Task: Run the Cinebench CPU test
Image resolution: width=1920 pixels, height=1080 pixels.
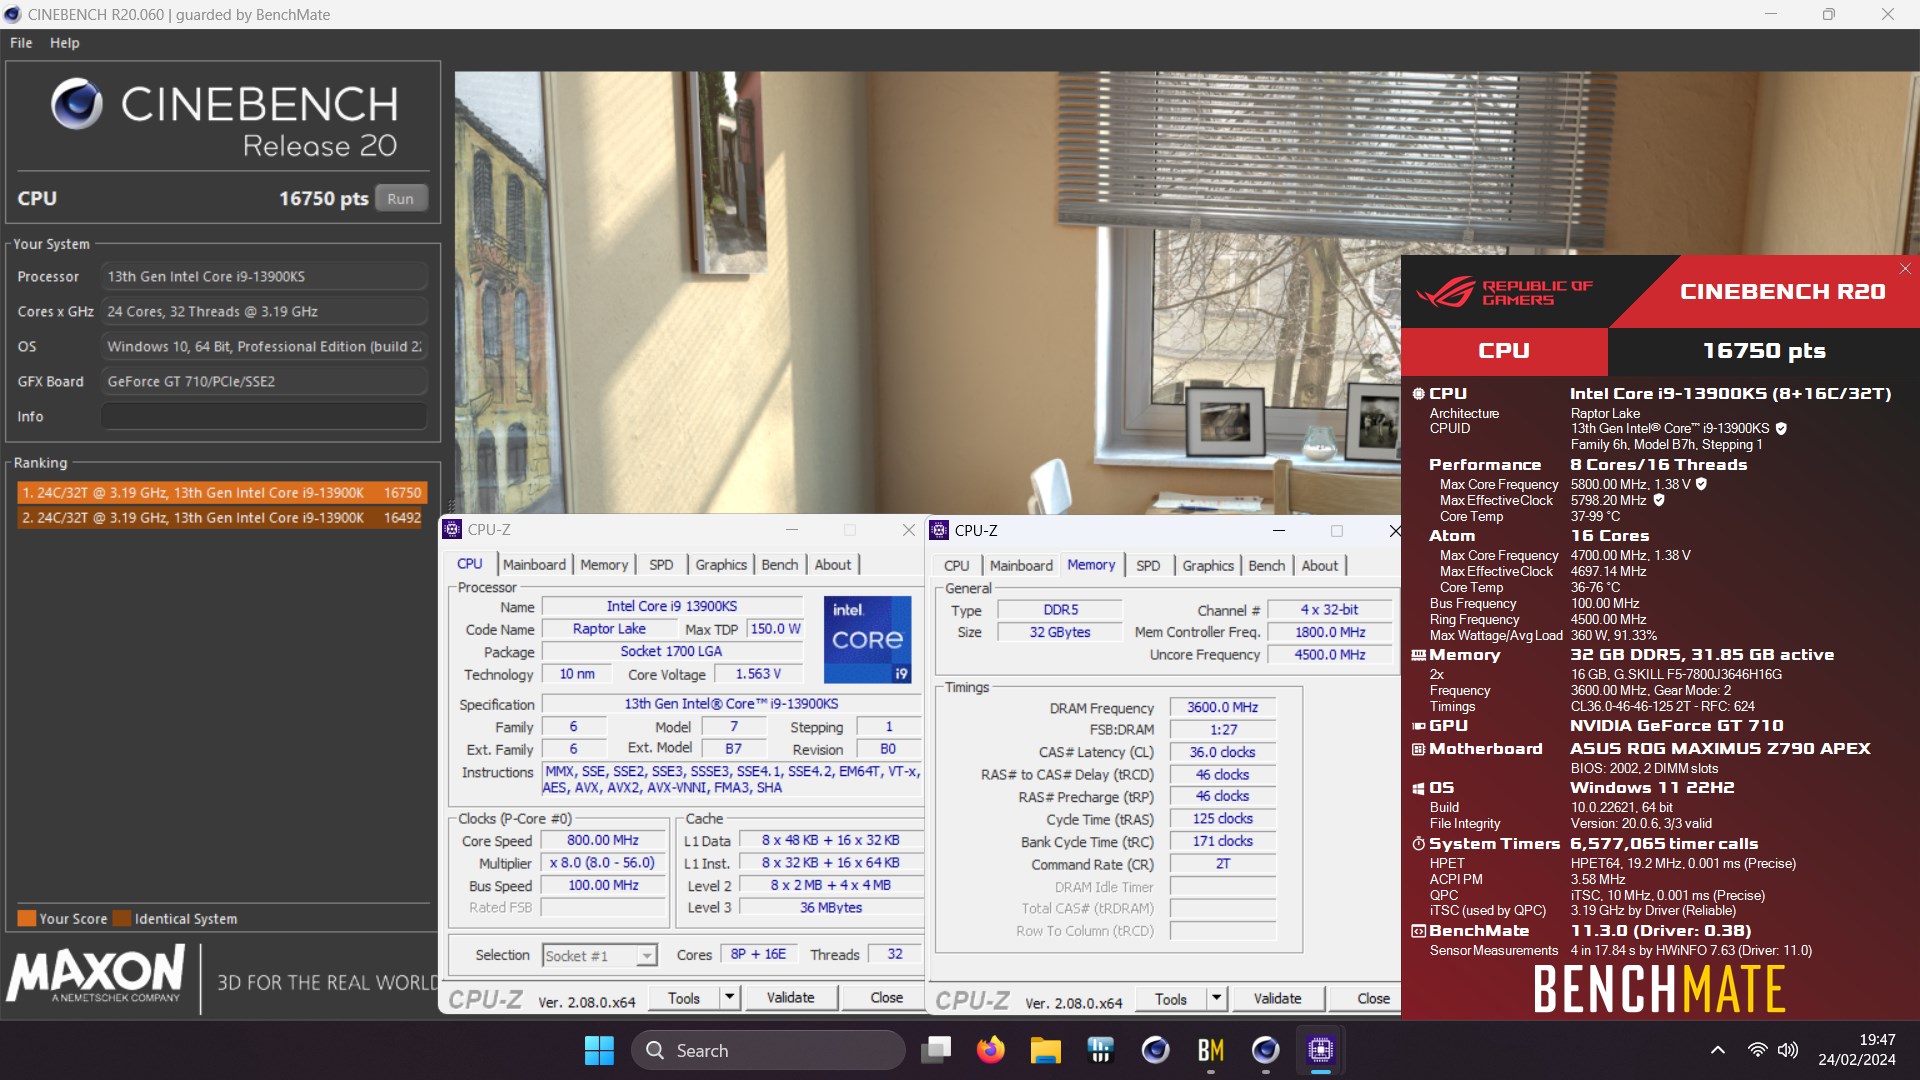Action: tap(401, 198)
